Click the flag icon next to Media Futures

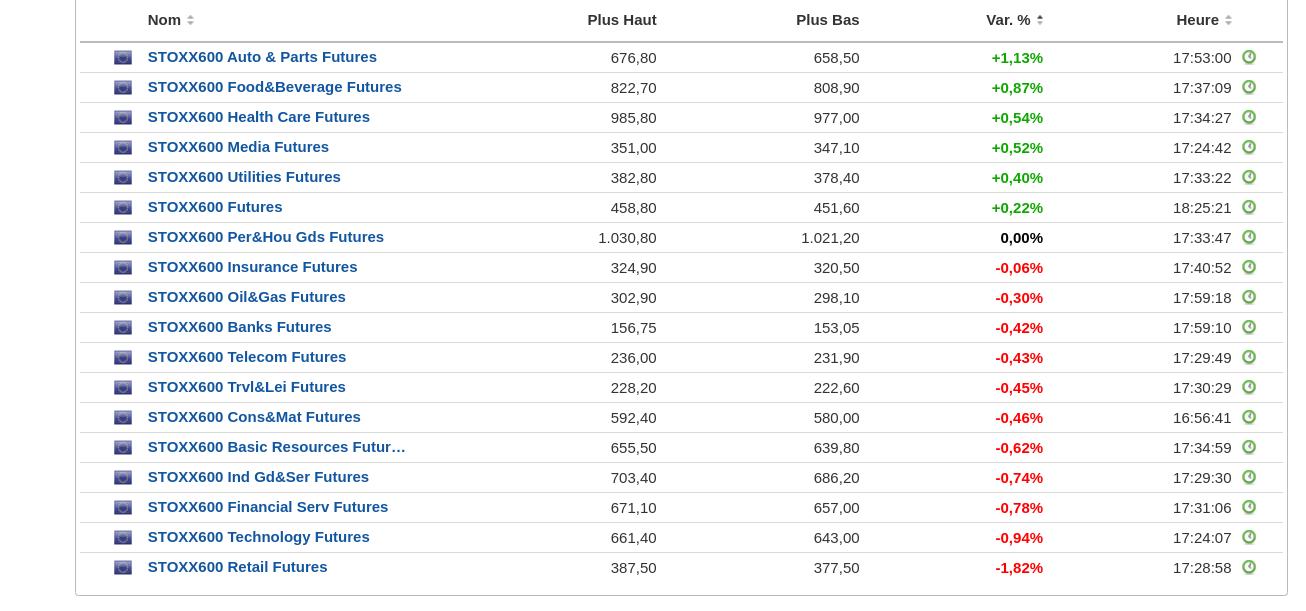pyautogui.click(x=123, y=148)
